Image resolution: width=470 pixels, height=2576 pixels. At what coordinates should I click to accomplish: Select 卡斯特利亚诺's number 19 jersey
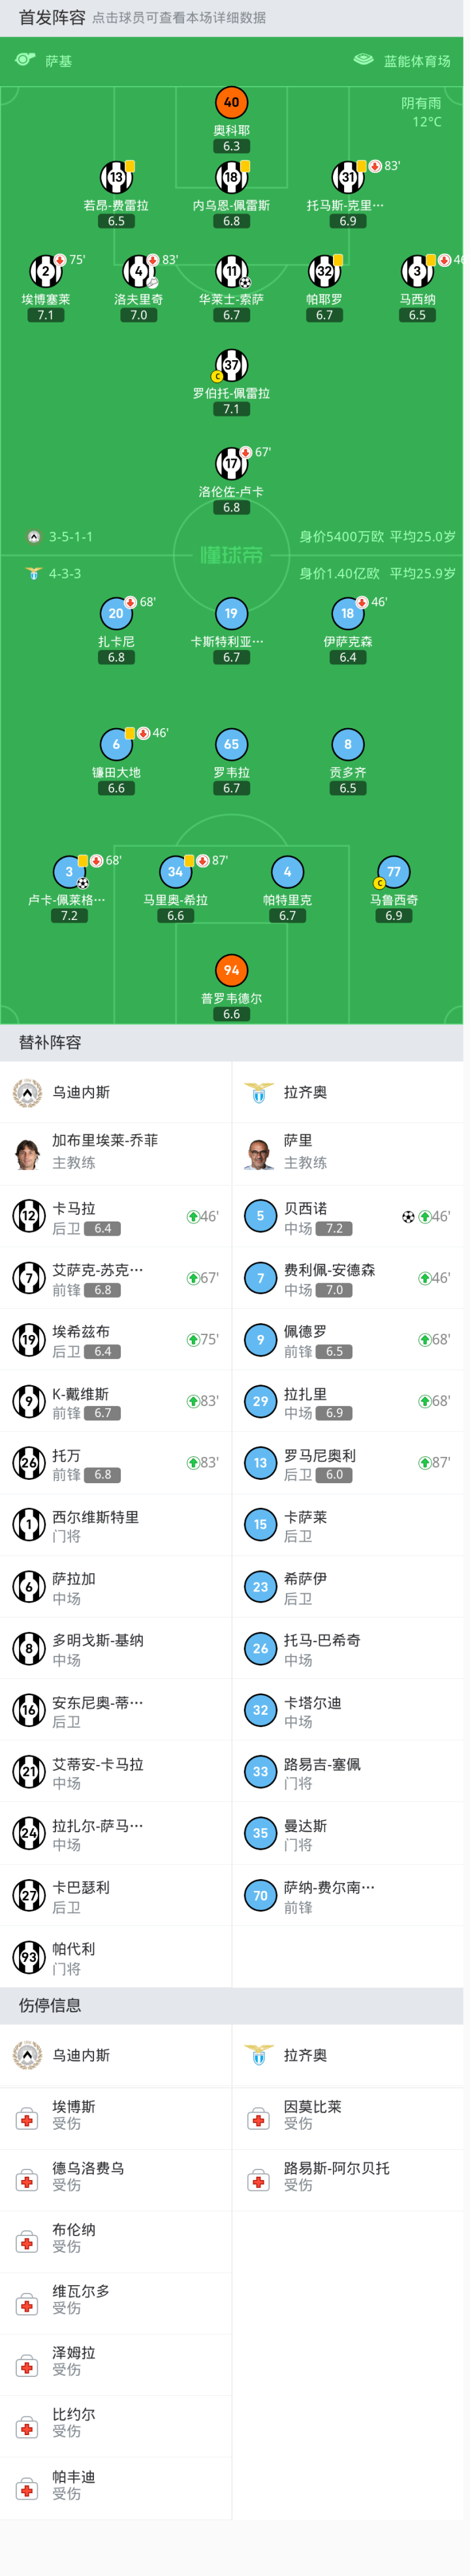(231, 614)
